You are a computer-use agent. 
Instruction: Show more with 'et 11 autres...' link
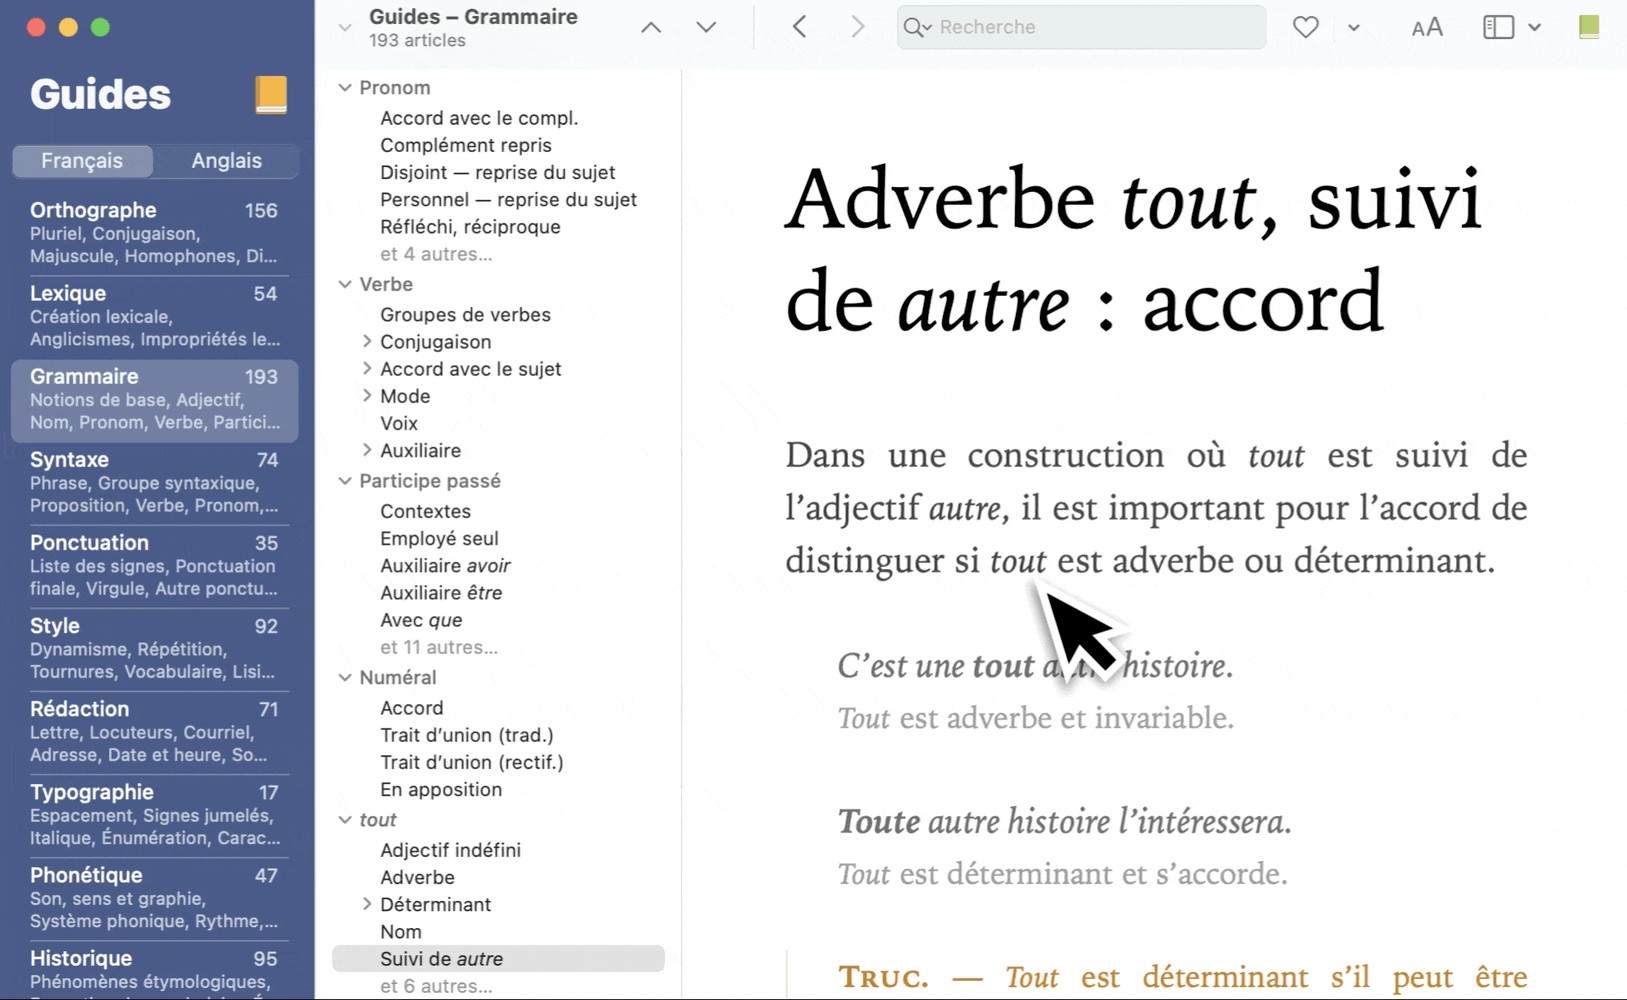point(438,647)
